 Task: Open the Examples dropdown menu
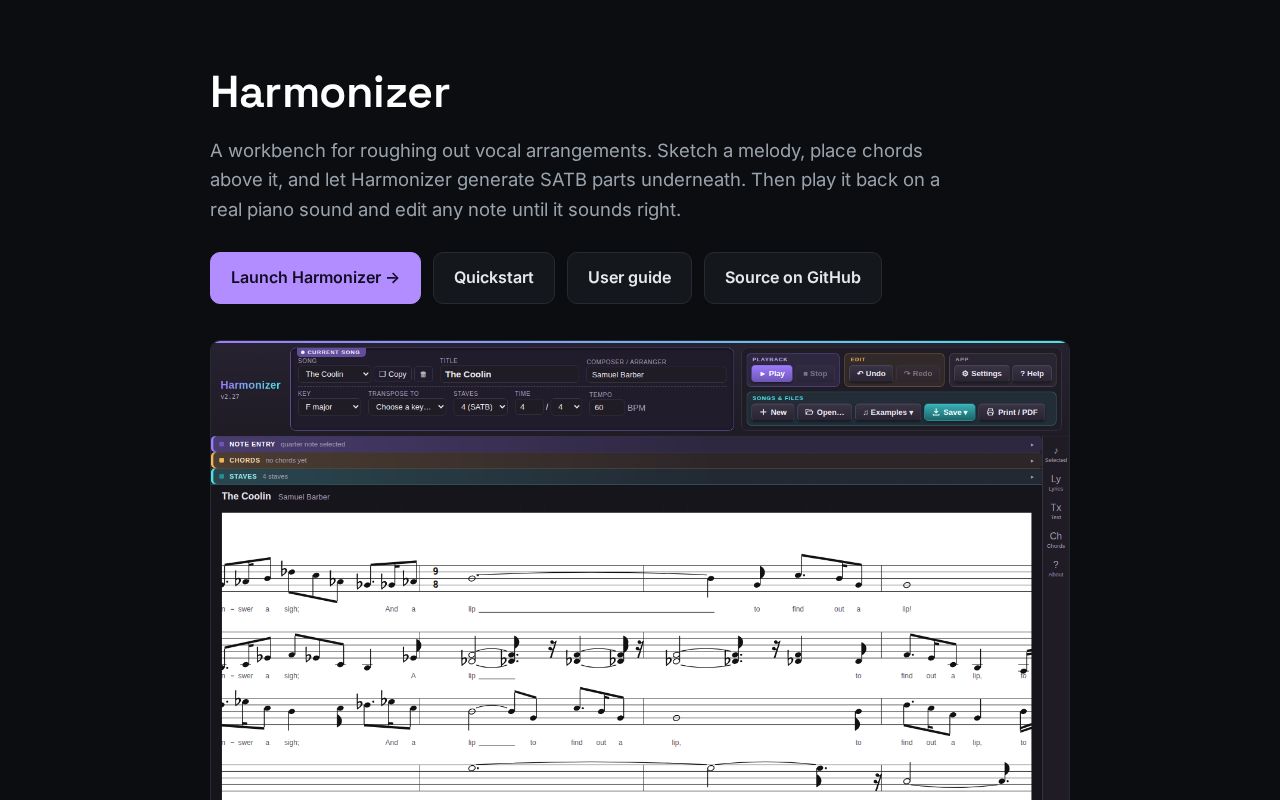pyautogui.click(x=888, y=412)
